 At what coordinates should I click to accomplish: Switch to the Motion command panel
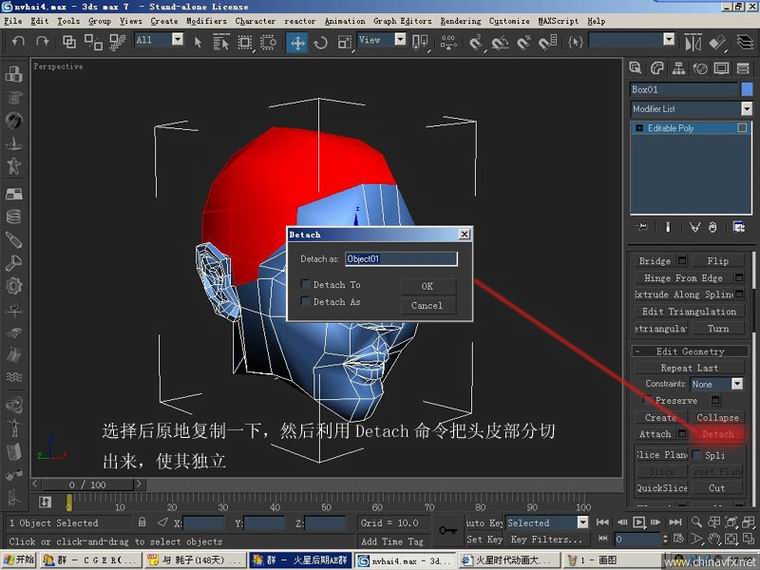(700, 68)
